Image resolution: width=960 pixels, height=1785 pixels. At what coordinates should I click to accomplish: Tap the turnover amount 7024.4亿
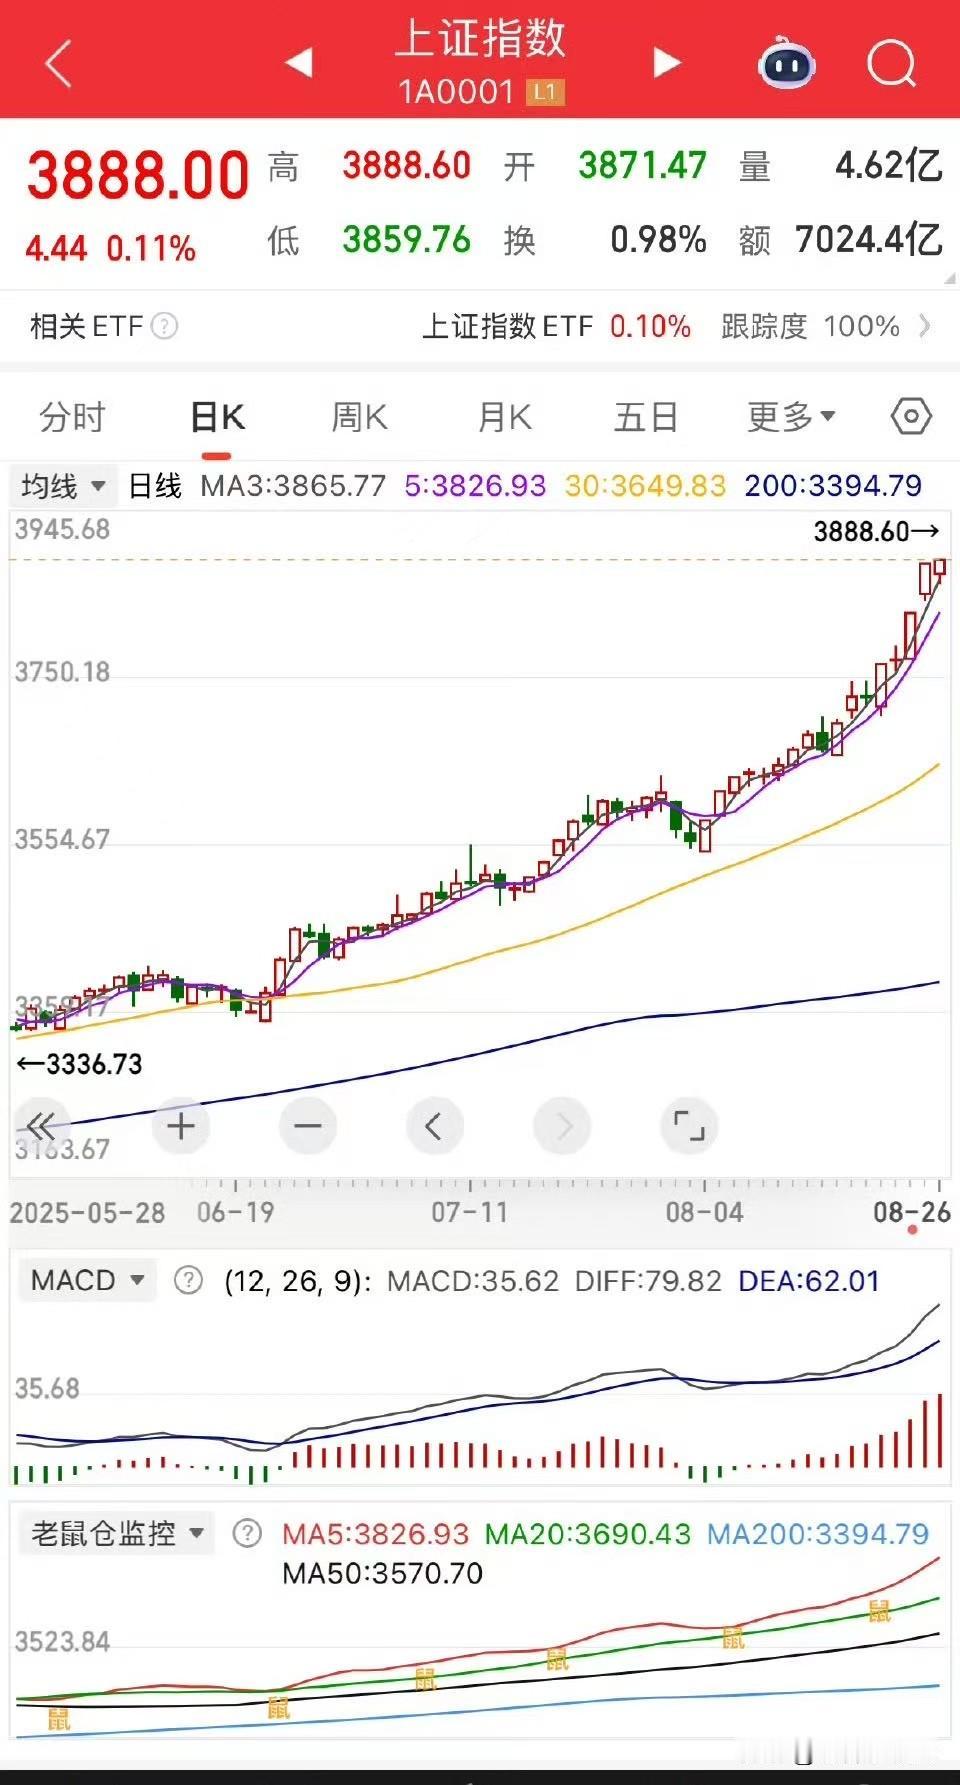click(x=868, y=240)
